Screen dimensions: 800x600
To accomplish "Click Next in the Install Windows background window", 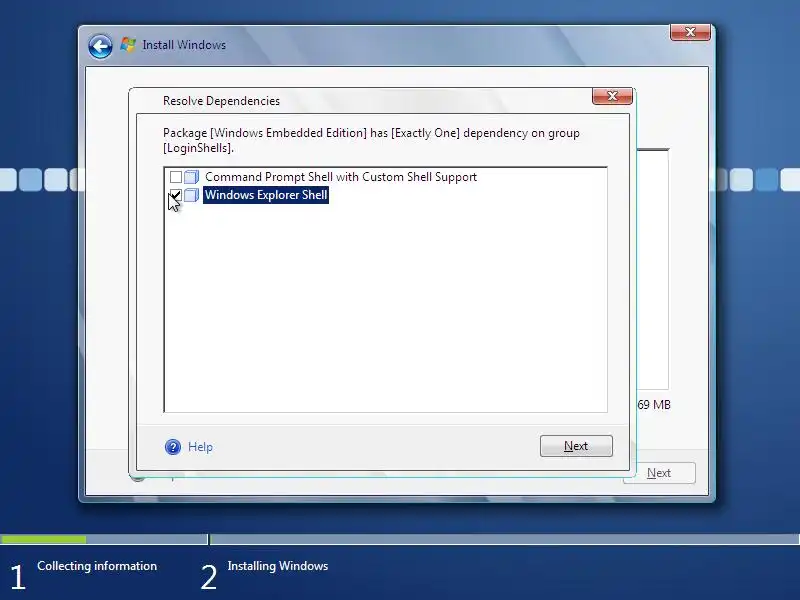I will pyautogui.click(x=659, y=473).
